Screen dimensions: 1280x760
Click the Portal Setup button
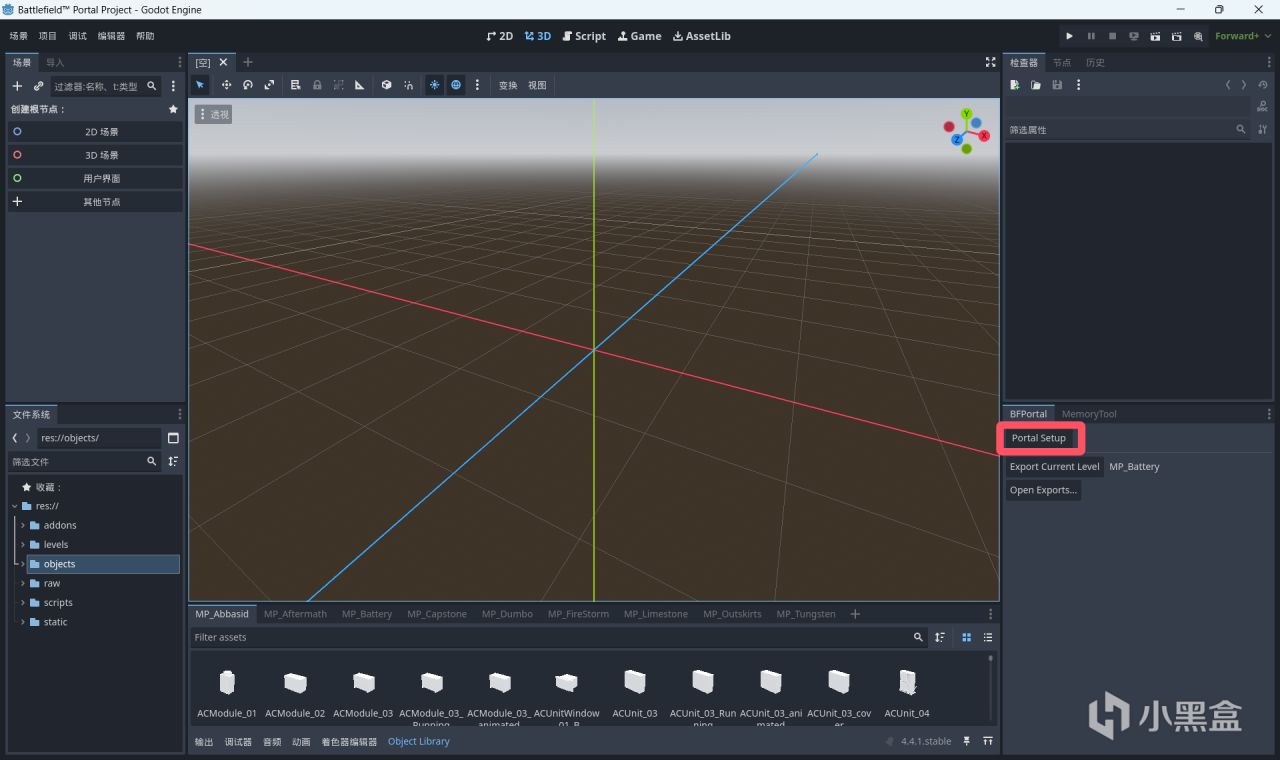click(1038, 438)
